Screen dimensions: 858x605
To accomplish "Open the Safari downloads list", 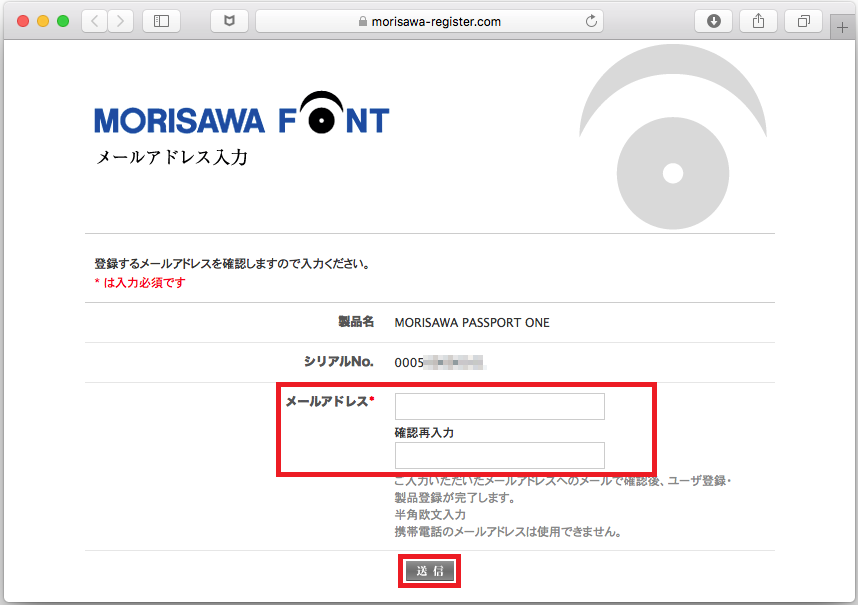I will tap(714, 21).
